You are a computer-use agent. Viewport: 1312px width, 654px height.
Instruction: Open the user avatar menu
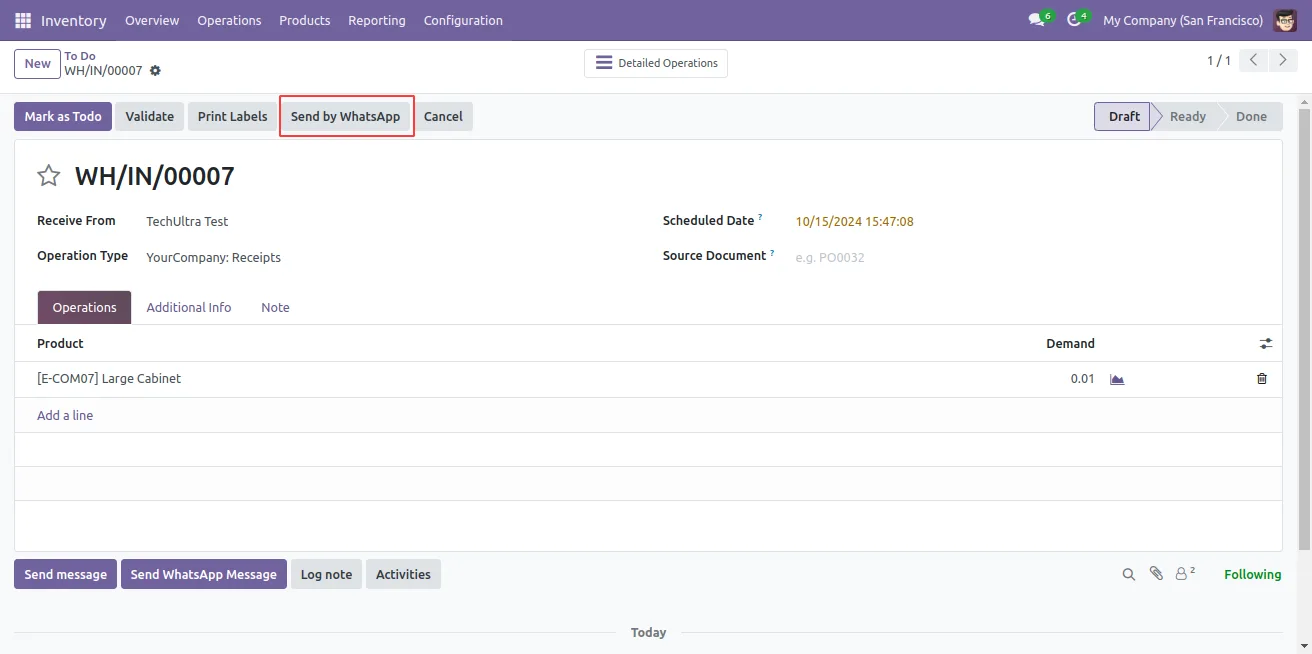click(1285, 20)
